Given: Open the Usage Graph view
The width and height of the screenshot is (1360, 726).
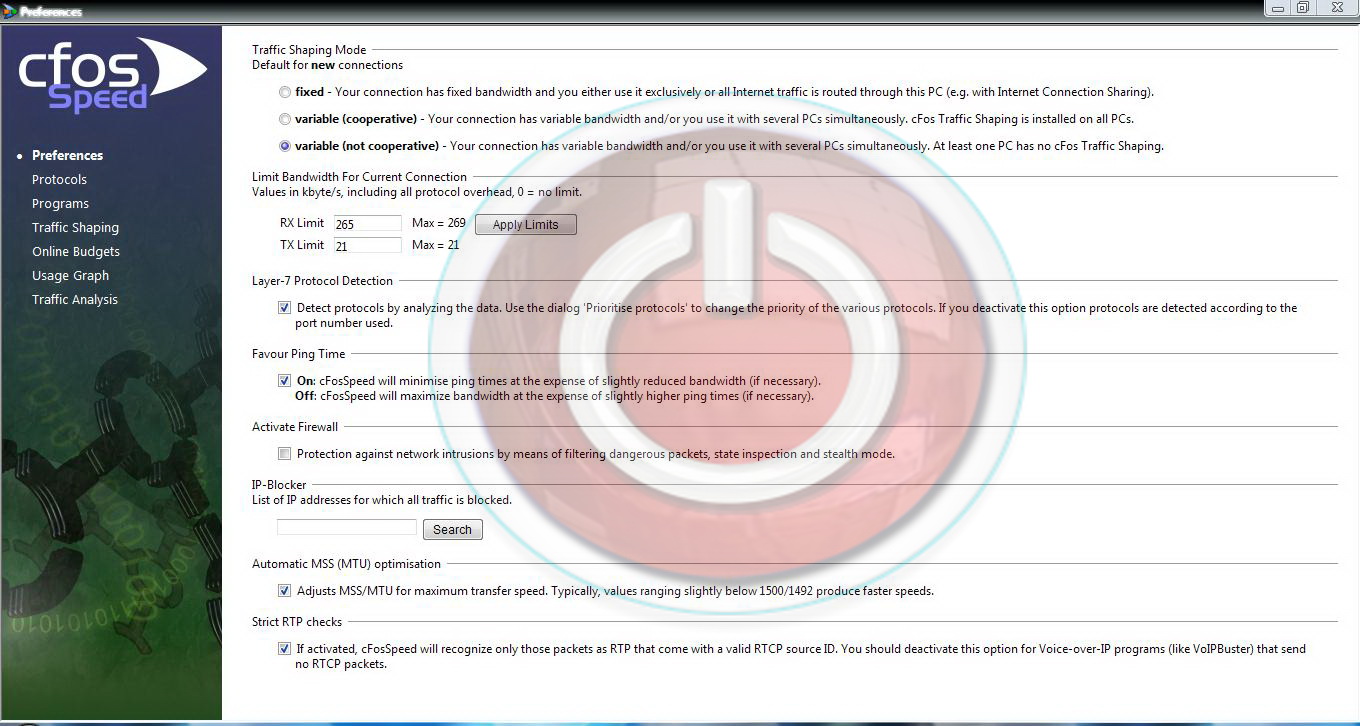Looking at the screenshot, I should tap(70, 275).
